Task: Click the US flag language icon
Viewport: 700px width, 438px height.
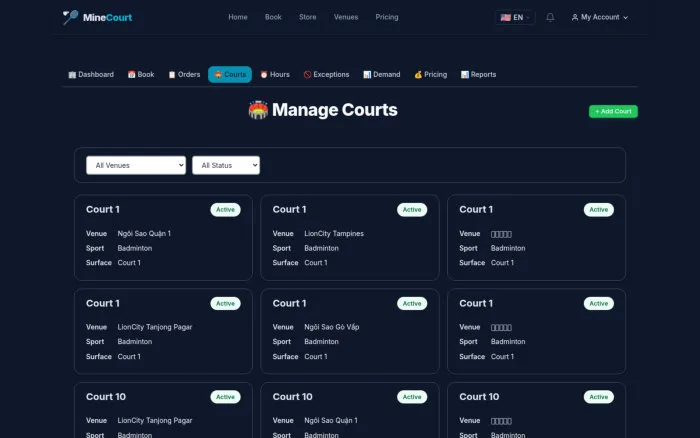Action: click(505, 17)
